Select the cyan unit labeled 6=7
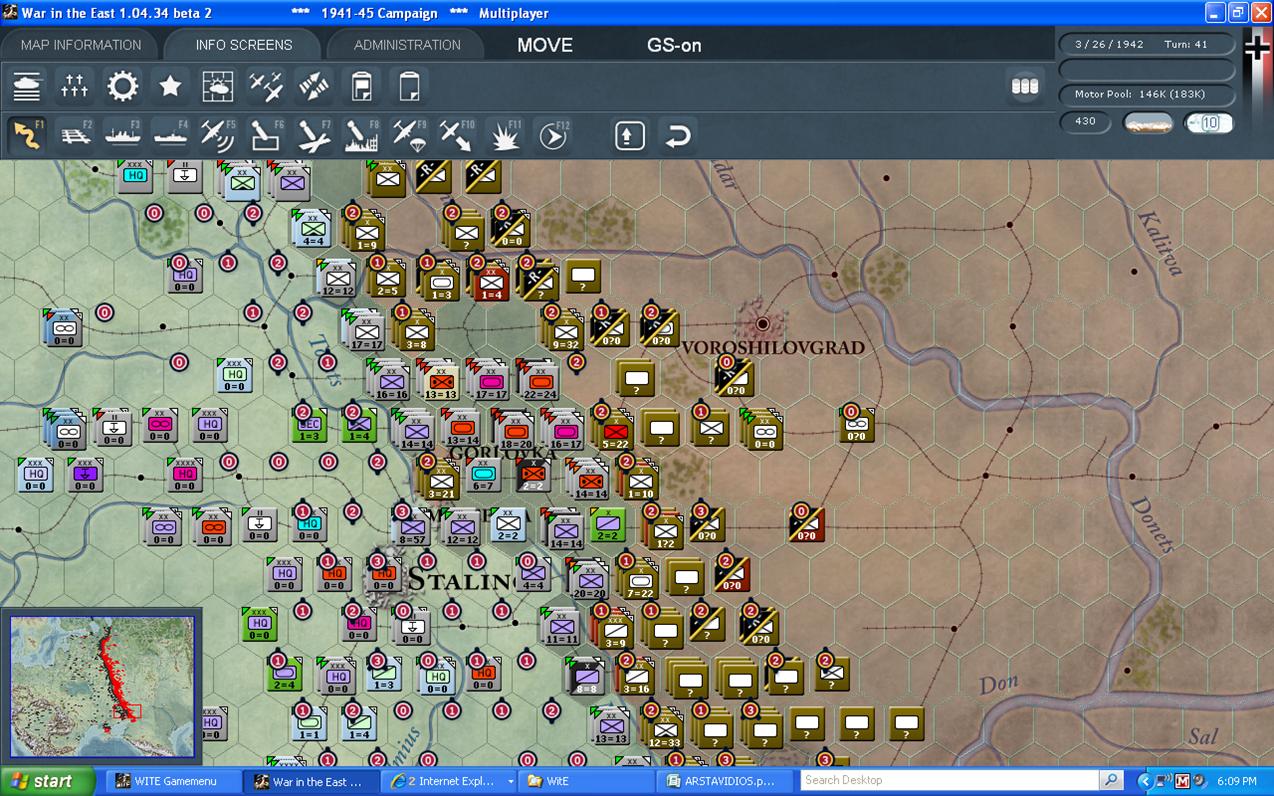Image resolution: width=1274 pixels, height=796 pixels. point(483,477)
